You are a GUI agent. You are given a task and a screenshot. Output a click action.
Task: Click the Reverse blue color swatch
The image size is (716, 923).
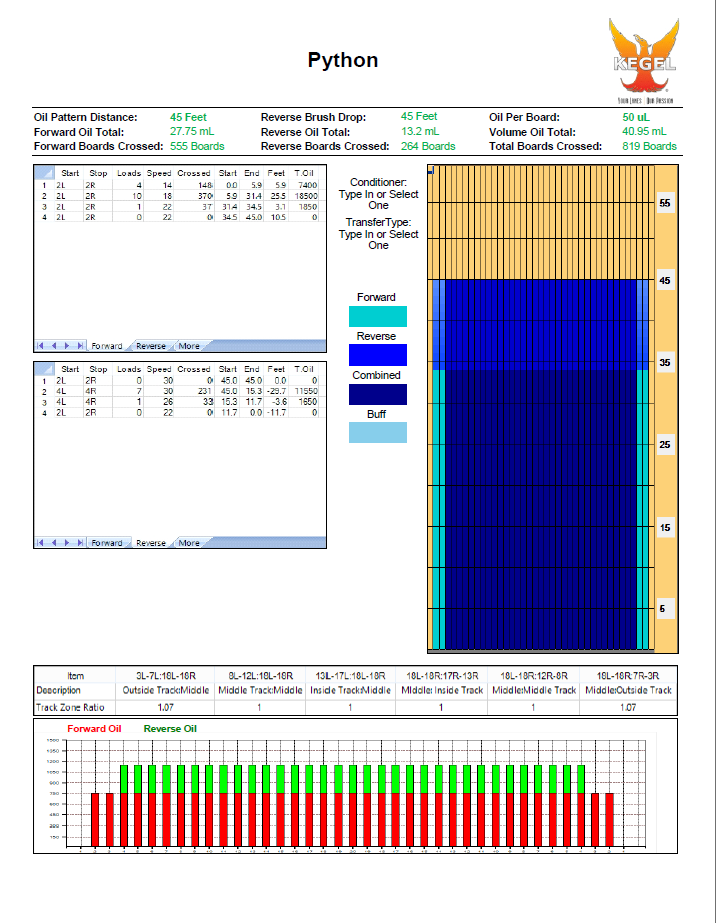[x=377, y=355]
